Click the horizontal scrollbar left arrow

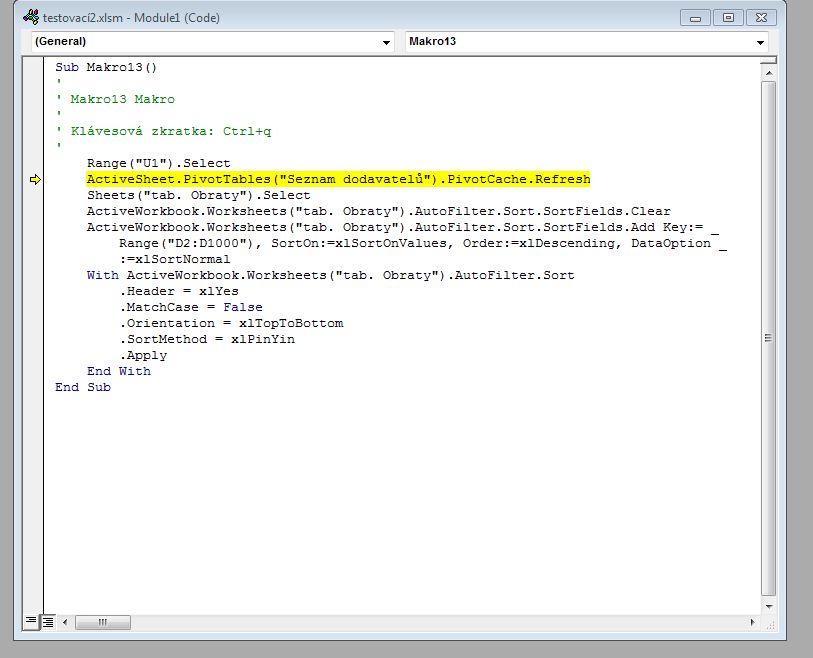[x=66, y=621]
